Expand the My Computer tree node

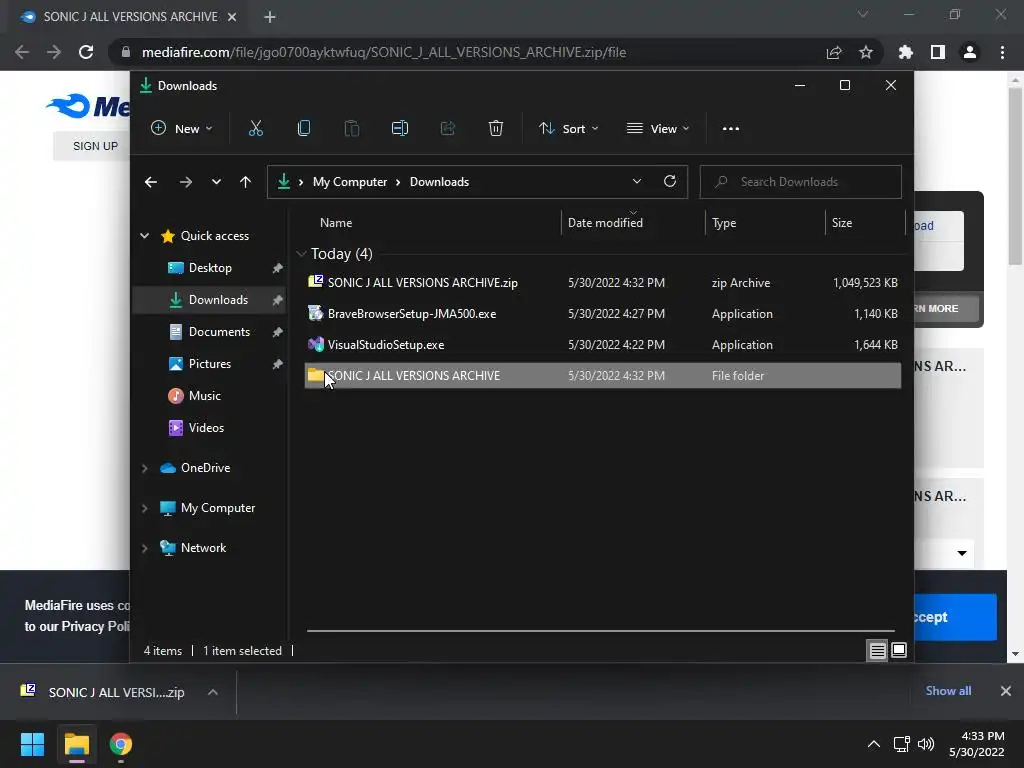pos(144,508)
